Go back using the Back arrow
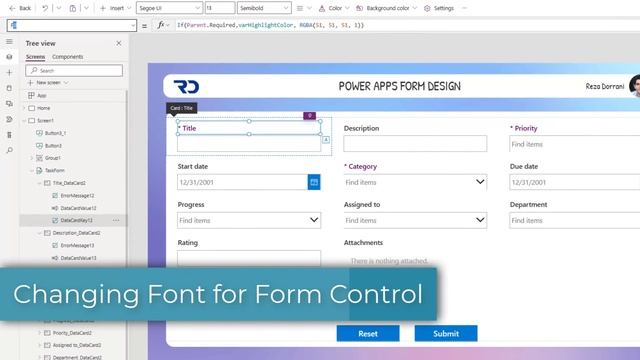The image size is (640, 360). point(20,8)
